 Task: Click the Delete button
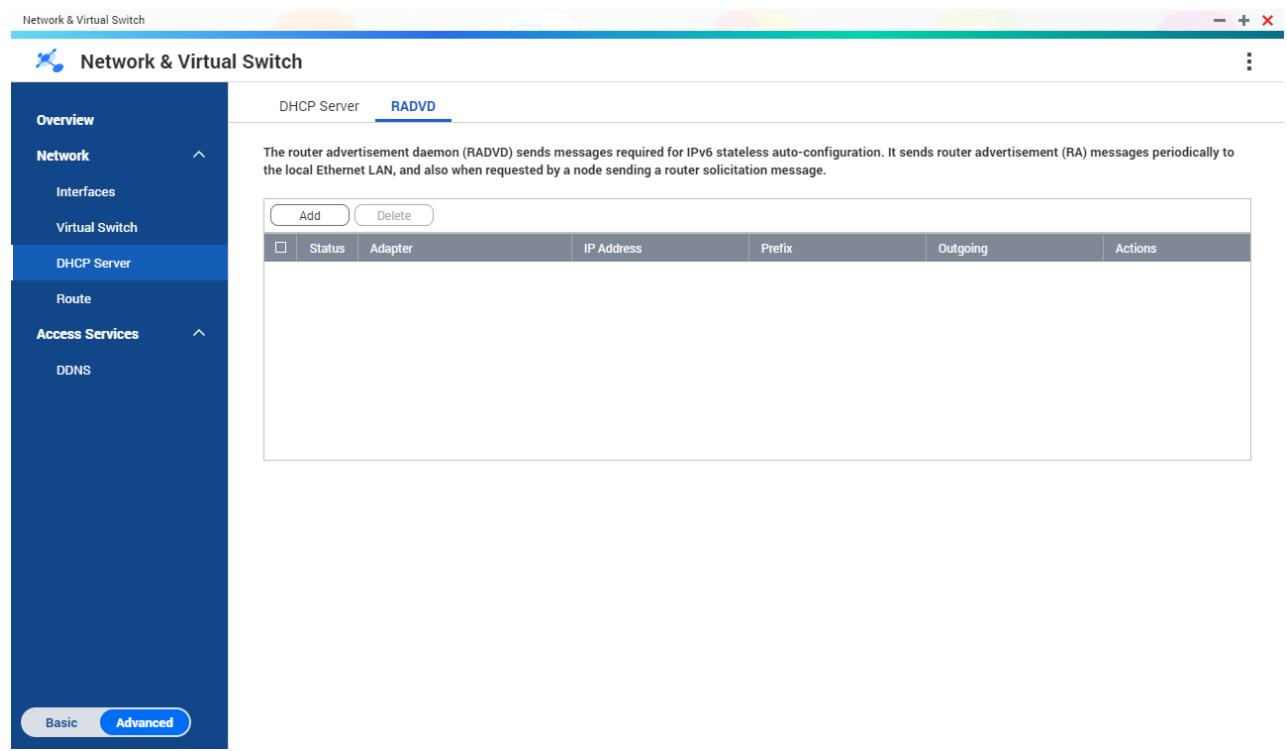tap(393, 214)
